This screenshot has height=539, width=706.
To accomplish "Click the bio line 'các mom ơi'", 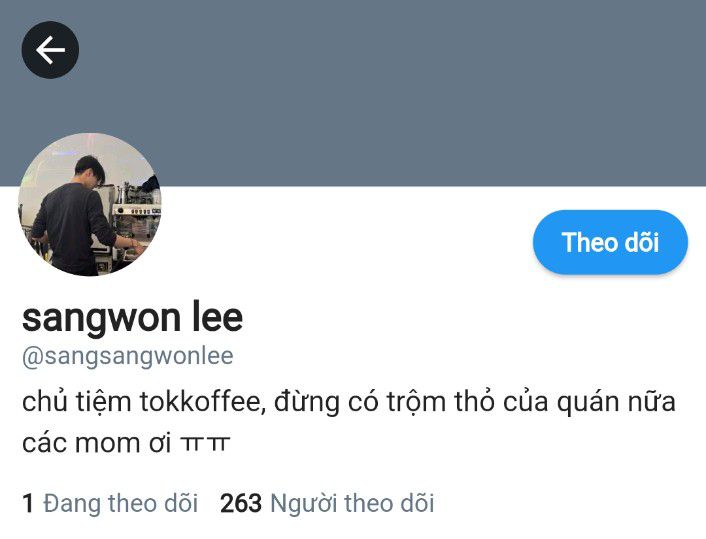I will point(96,443).
